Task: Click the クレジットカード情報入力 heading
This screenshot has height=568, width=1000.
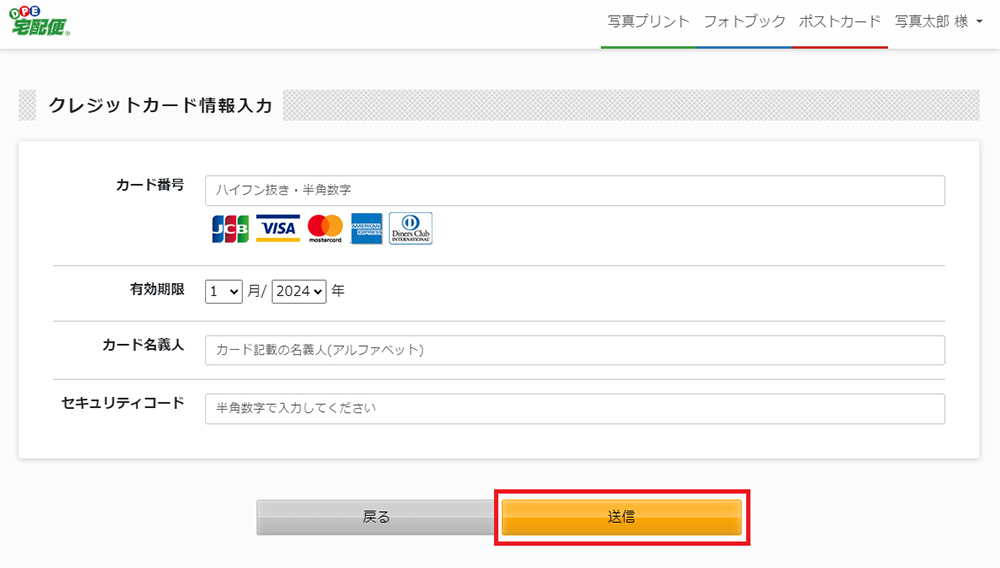Action: tap(161, 105)
